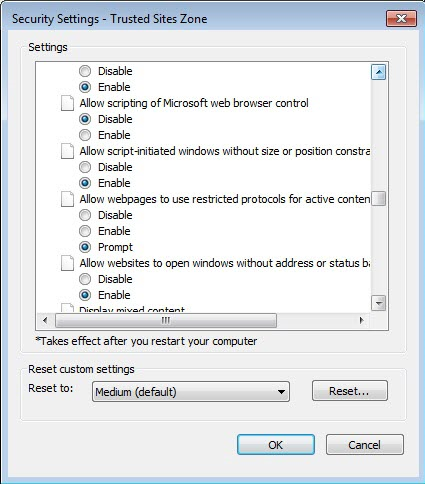The width and height of the screenshot is (425, 484).
Task: Select Enable for restricted protocols for active content
Action: 85,231
